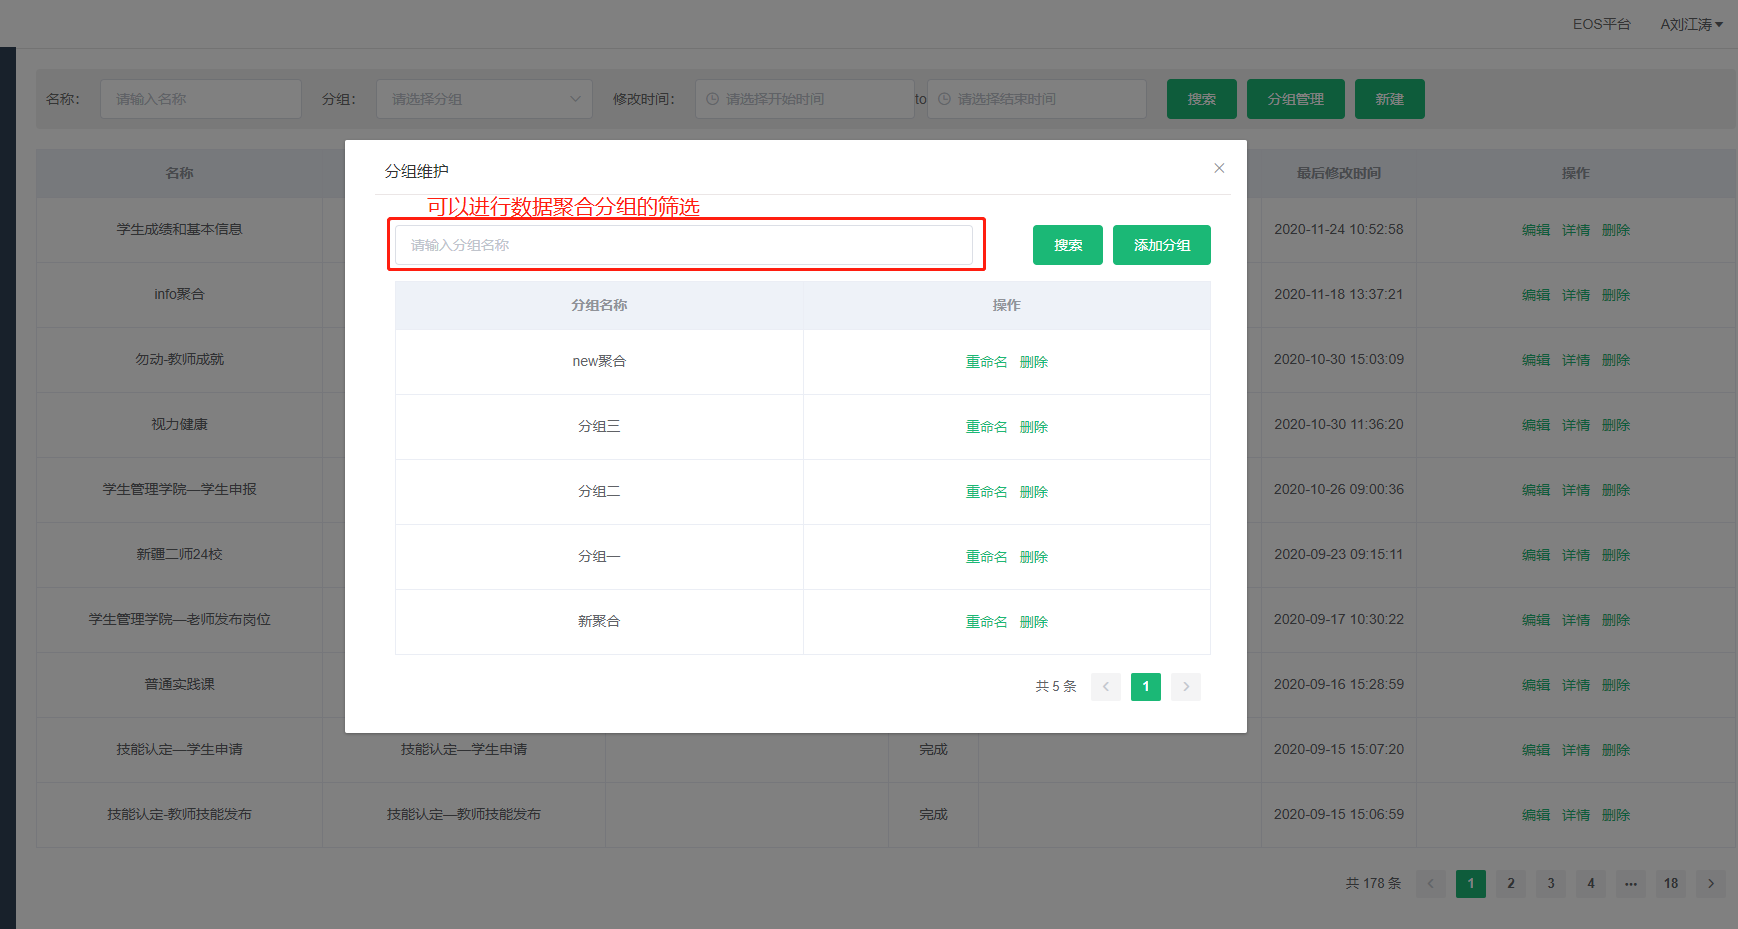Click the main table next page arrow
The image size is (1738, 929).
tap(1711, 883)
